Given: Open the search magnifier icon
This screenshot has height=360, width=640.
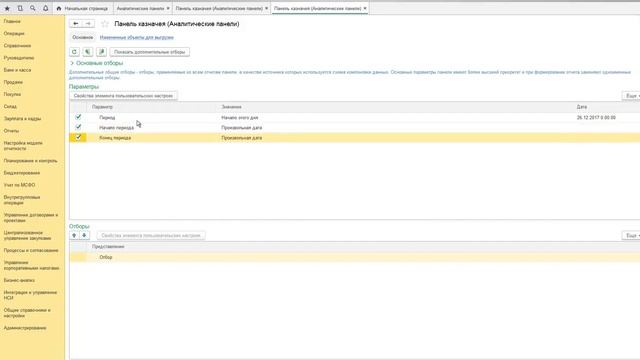Looking at the screenshot, I should tap(33, 8).
